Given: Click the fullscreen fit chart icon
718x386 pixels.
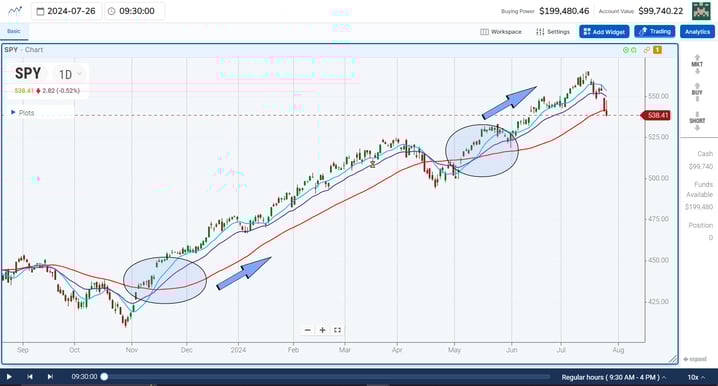Looking at the screenshot, I should coord(337,330).
